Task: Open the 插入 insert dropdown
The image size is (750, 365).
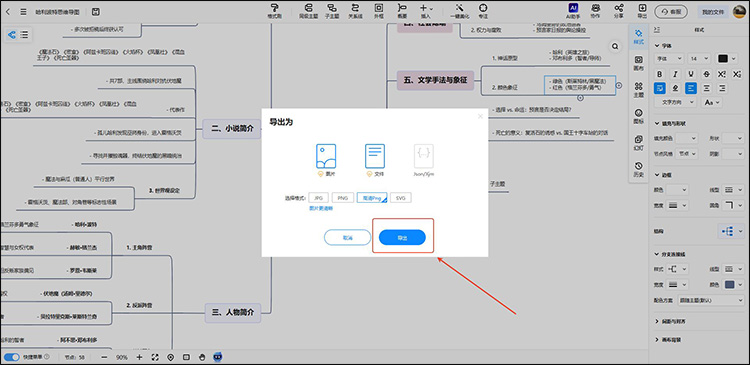Action: pos(426,11)
